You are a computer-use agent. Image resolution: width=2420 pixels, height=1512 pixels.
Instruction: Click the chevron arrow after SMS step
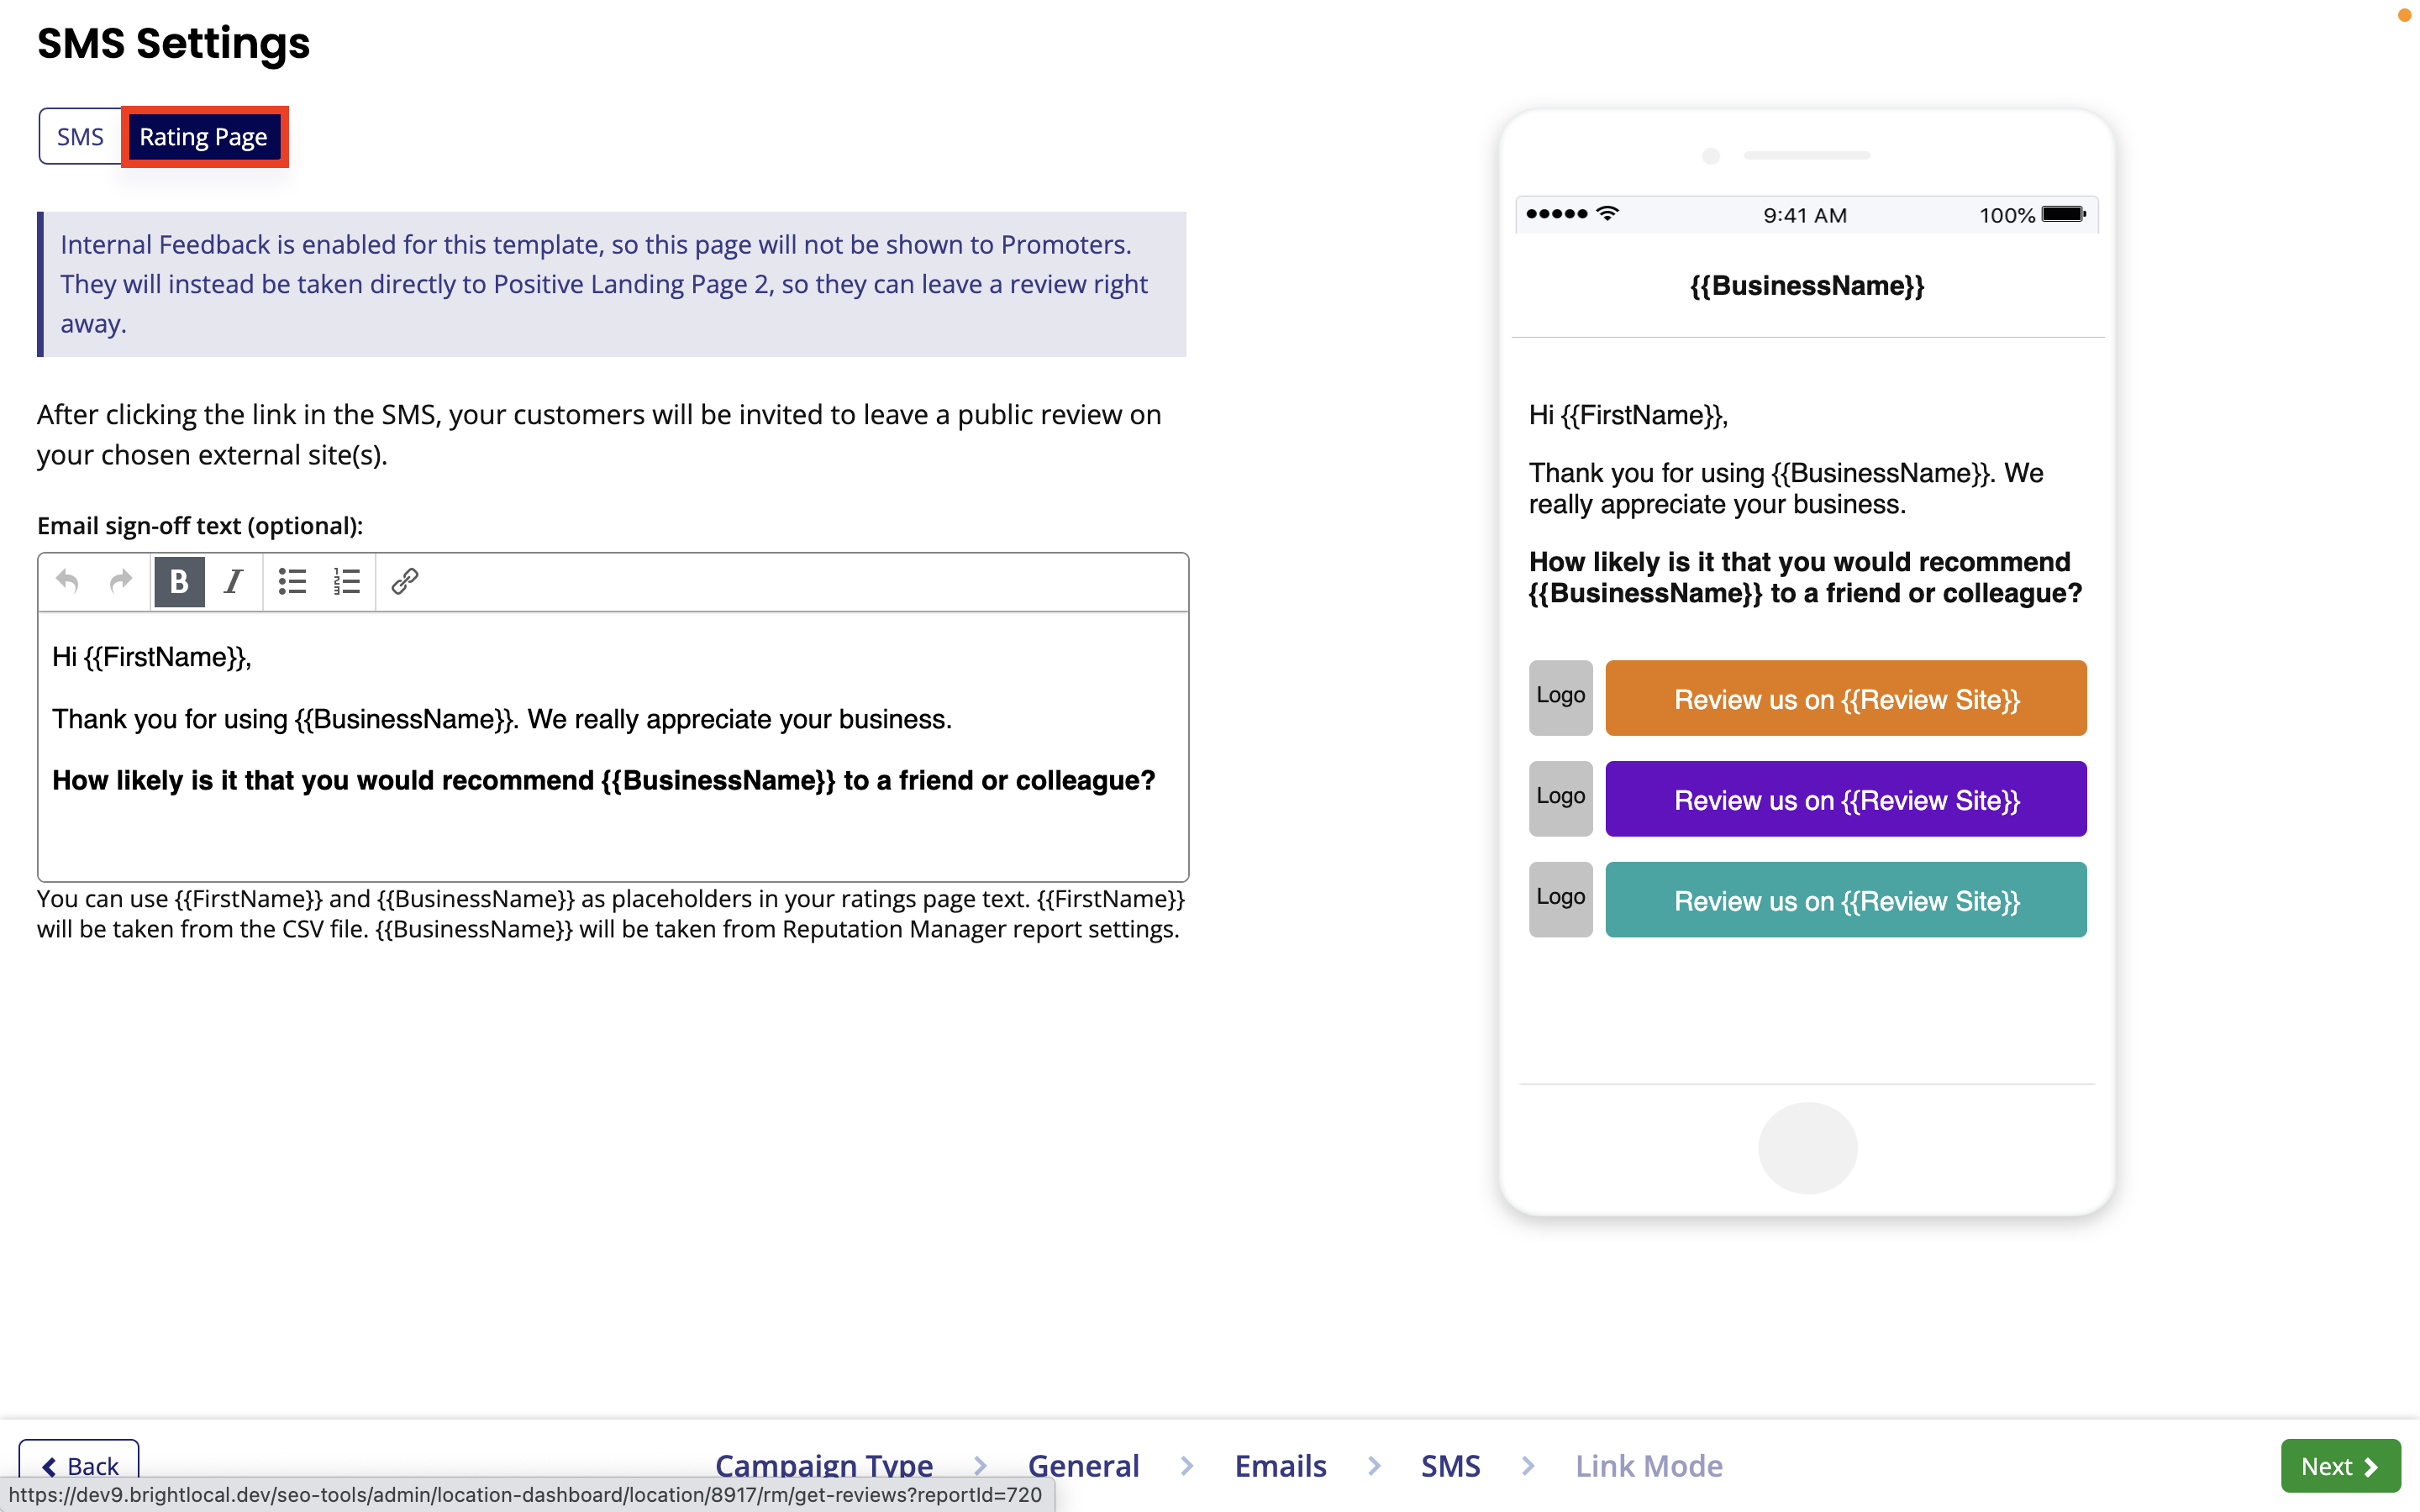1528,1465
